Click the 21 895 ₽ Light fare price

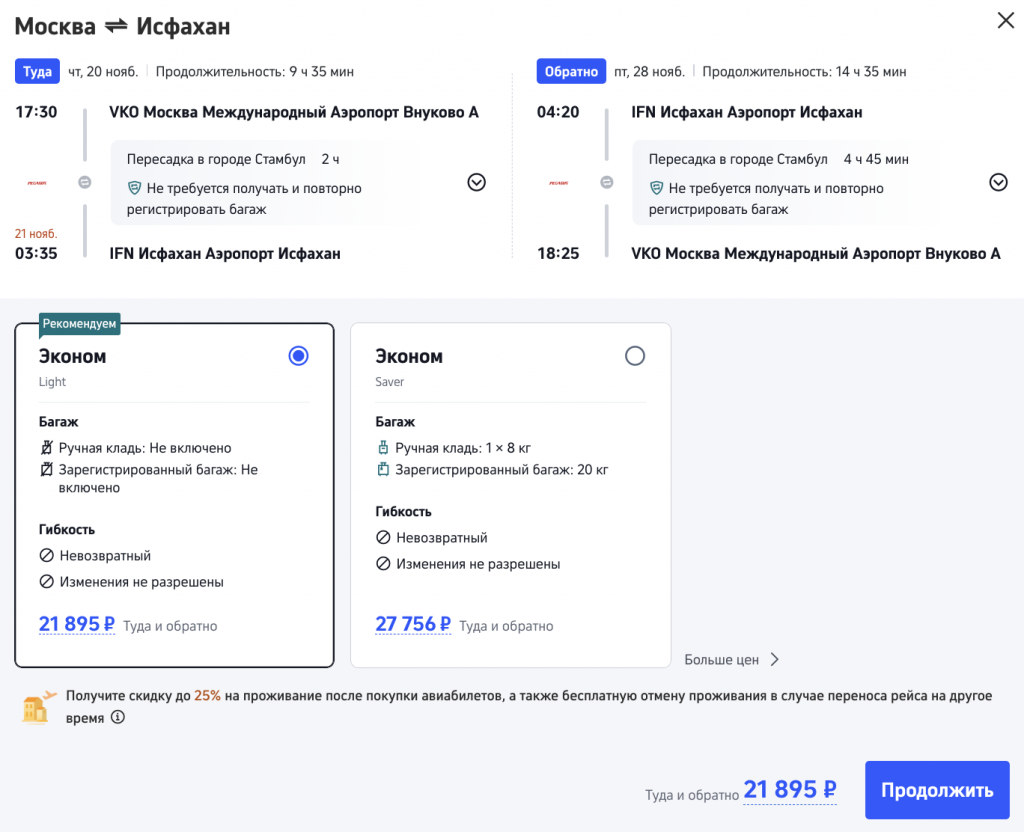pyautogui.click(x=76, y=625)
